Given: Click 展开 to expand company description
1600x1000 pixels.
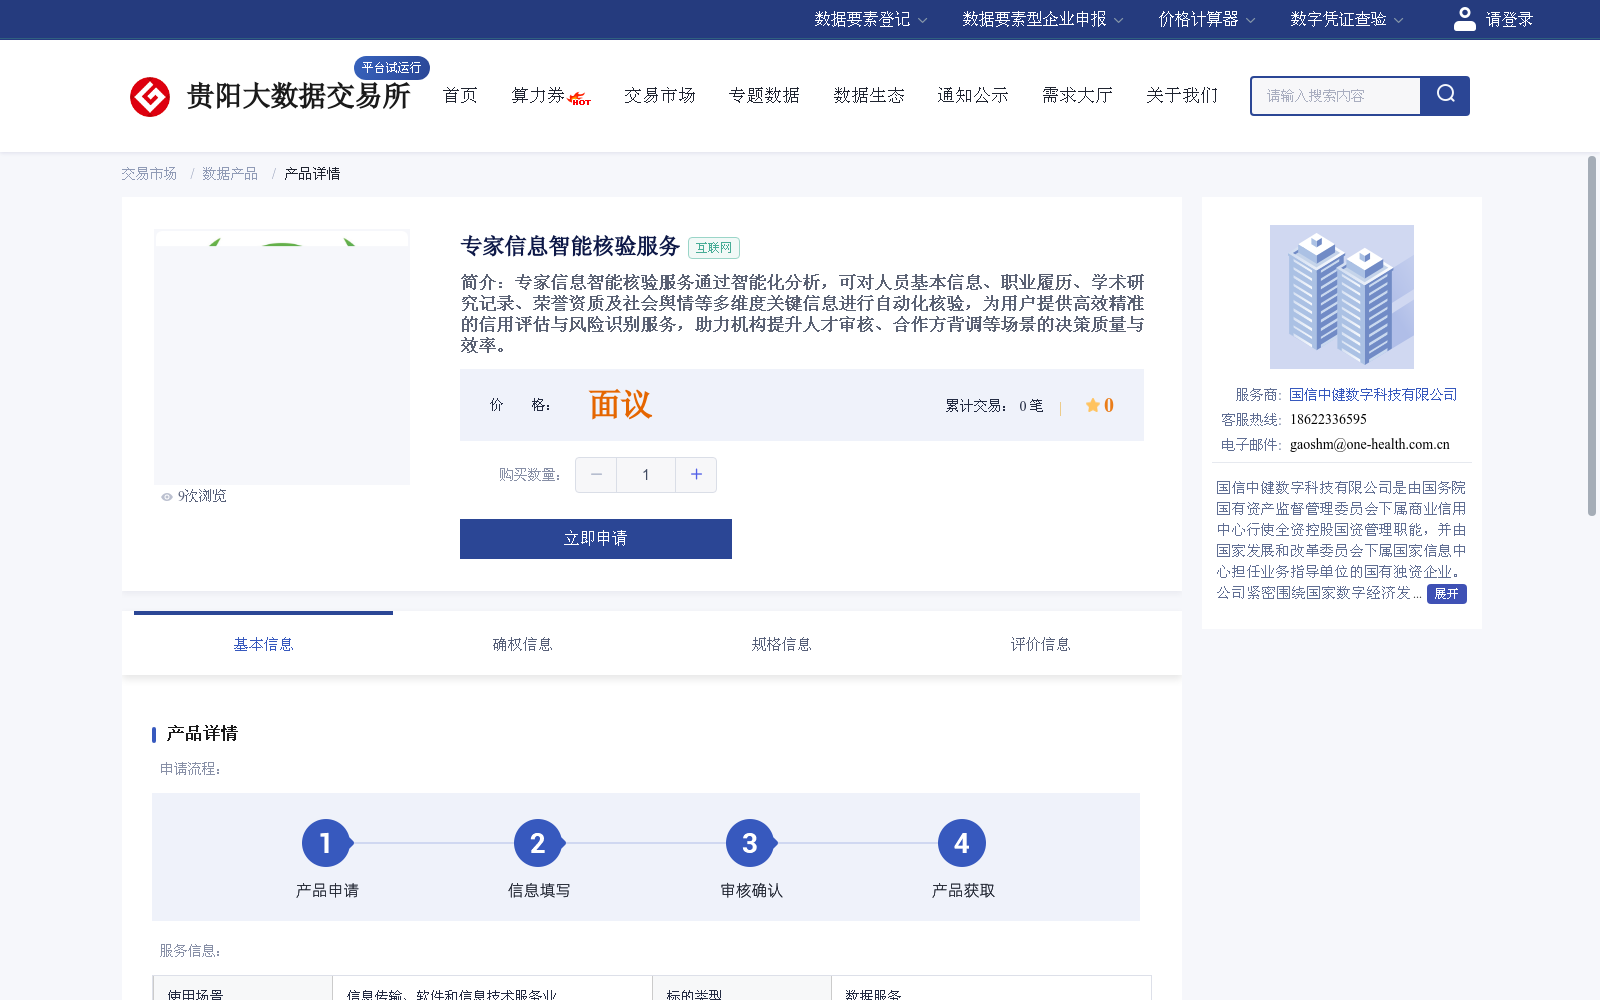Looking at the screenshot, I should coord(1446,594).
